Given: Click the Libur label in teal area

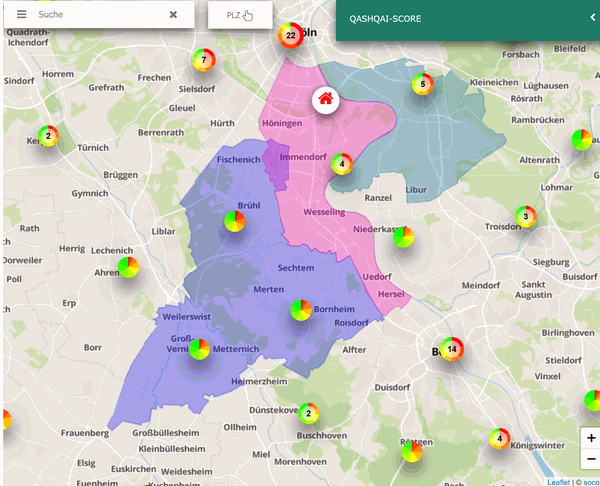Looking at the screenshot, I should (x=416, y=189).
